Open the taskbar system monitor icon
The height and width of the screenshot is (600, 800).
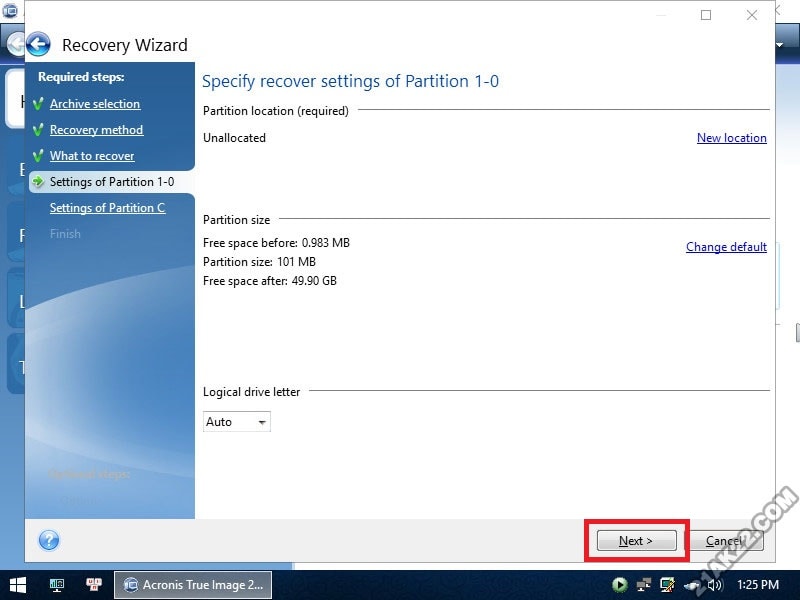click(57, 585)
